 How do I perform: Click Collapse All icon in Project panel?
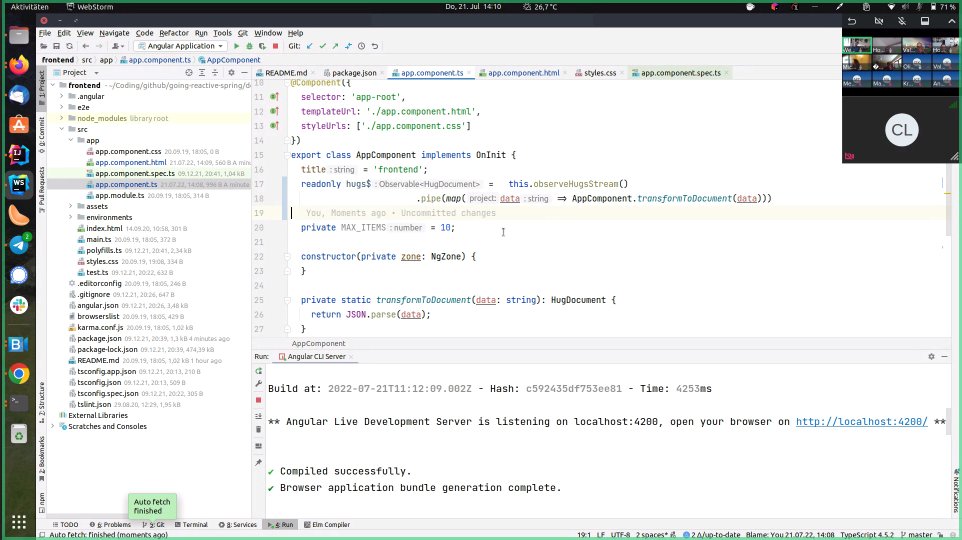click(215, 72)
